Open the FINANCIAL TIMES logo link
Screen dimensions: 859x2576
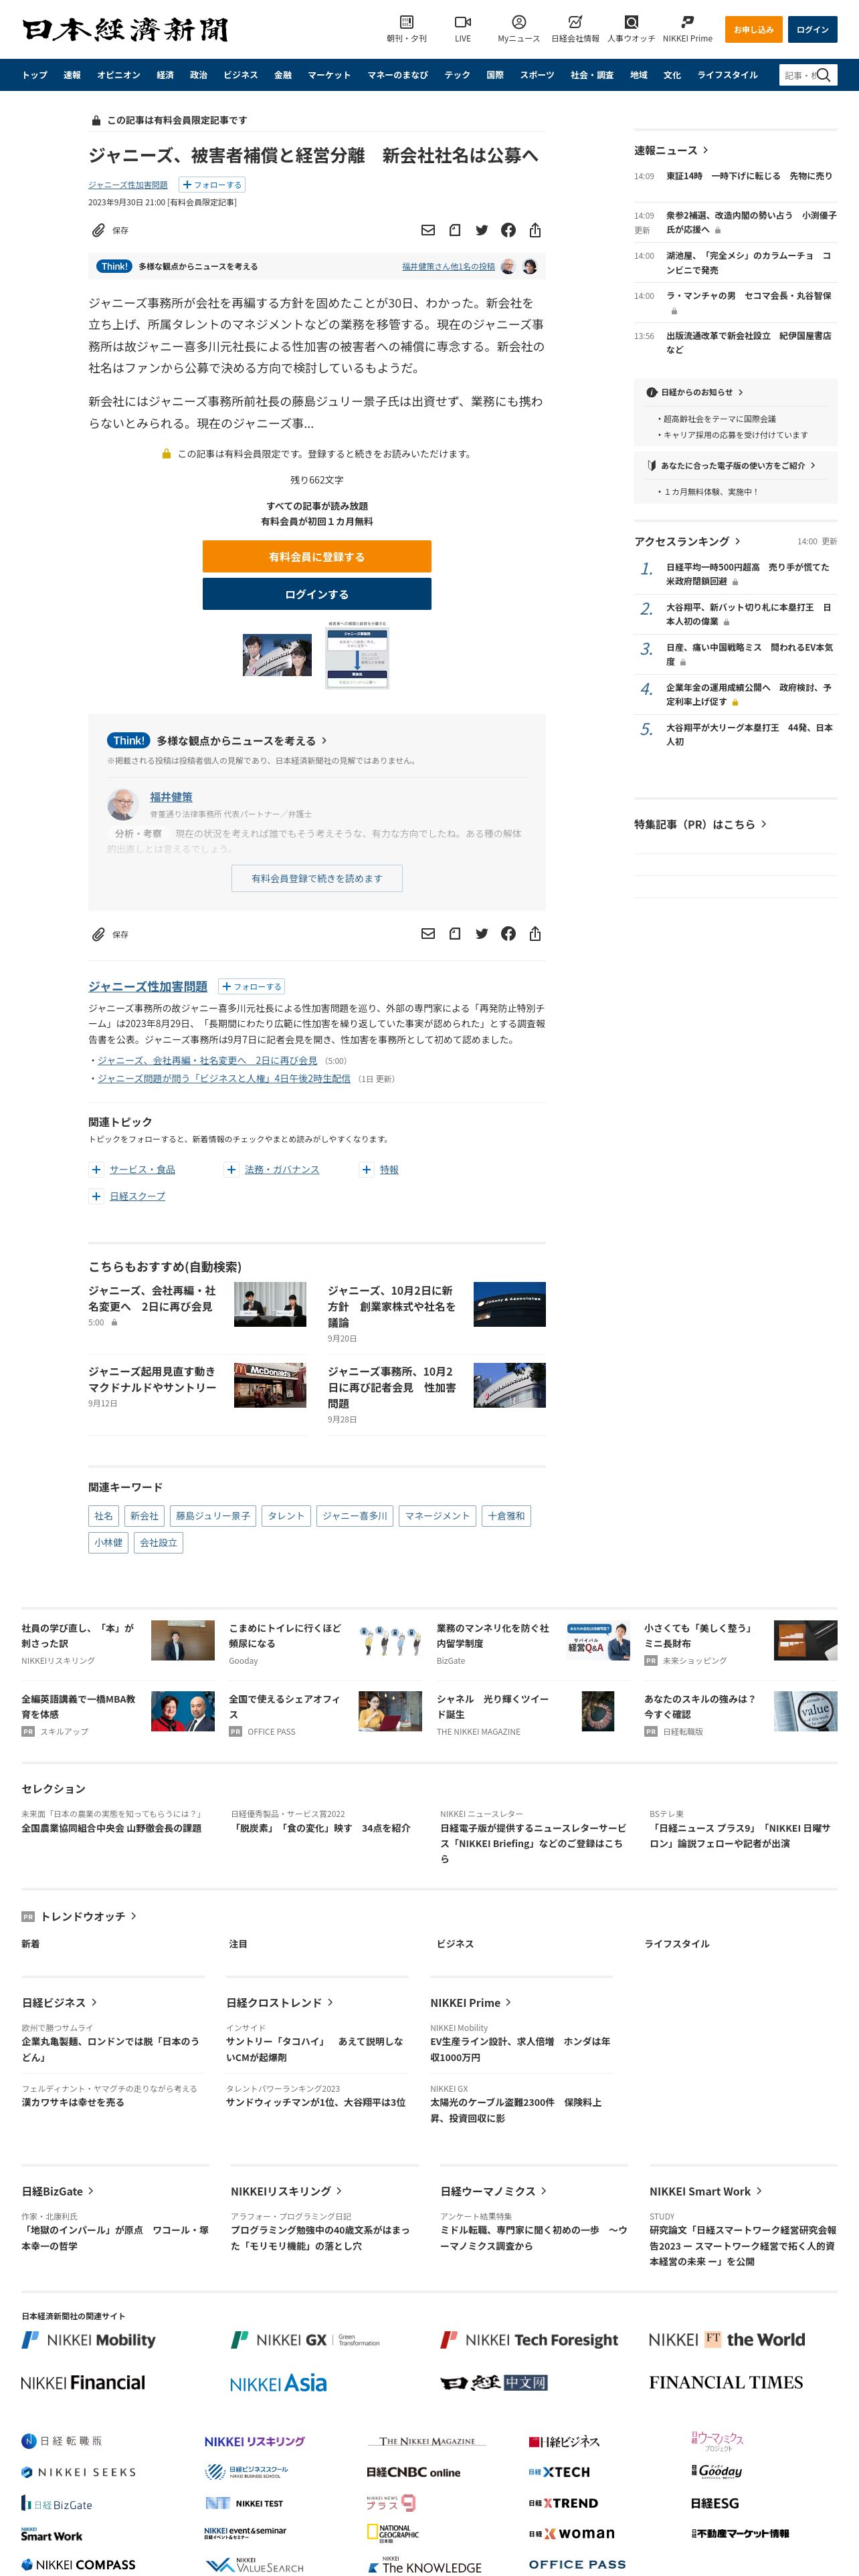[x=726, y=2382]
